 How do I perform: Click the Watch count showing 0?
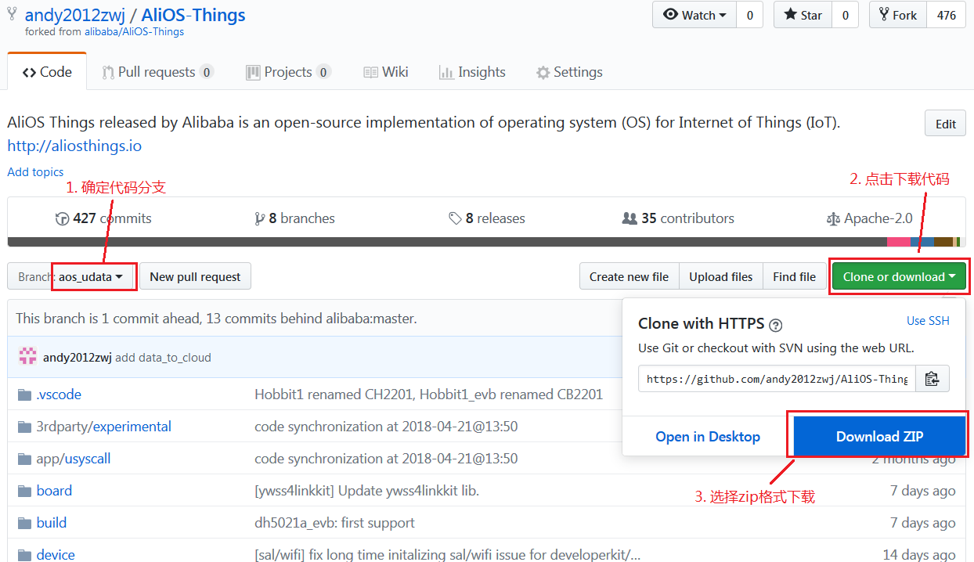(750, 15)
